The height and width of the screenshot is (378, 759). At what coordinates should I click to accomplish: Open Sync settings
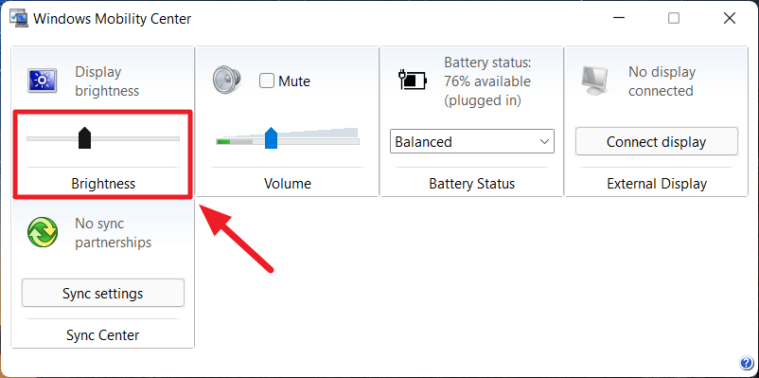tap(103, 293)
